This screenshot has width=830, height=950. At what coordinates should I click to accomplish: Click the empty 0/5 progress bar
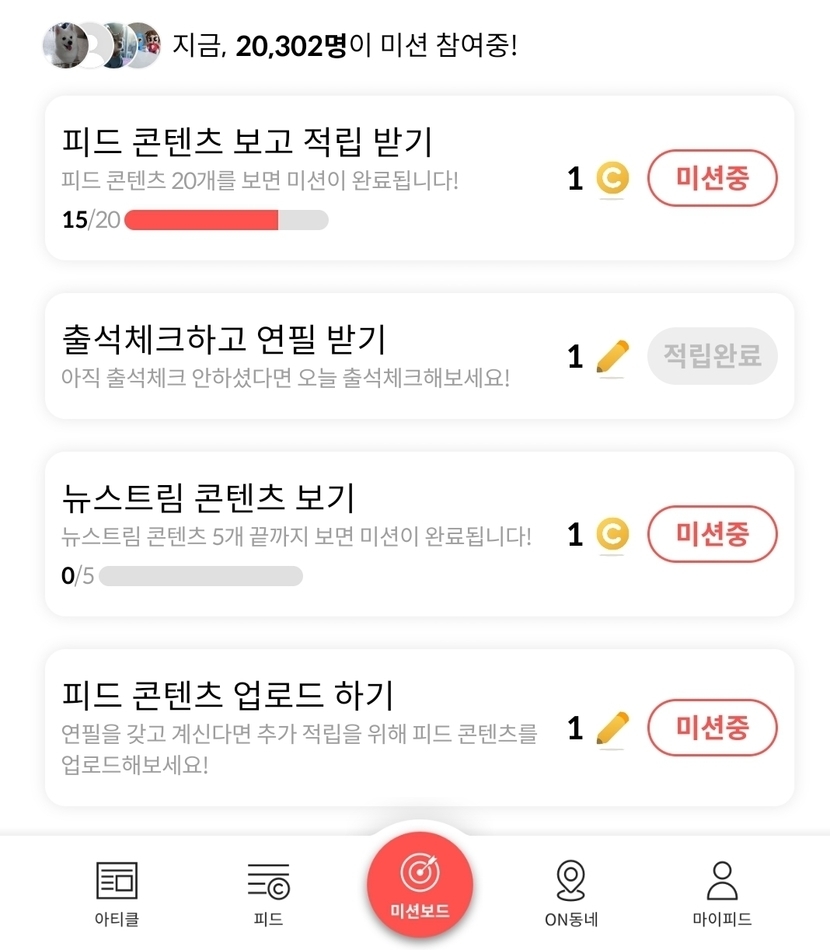point(200,576)
